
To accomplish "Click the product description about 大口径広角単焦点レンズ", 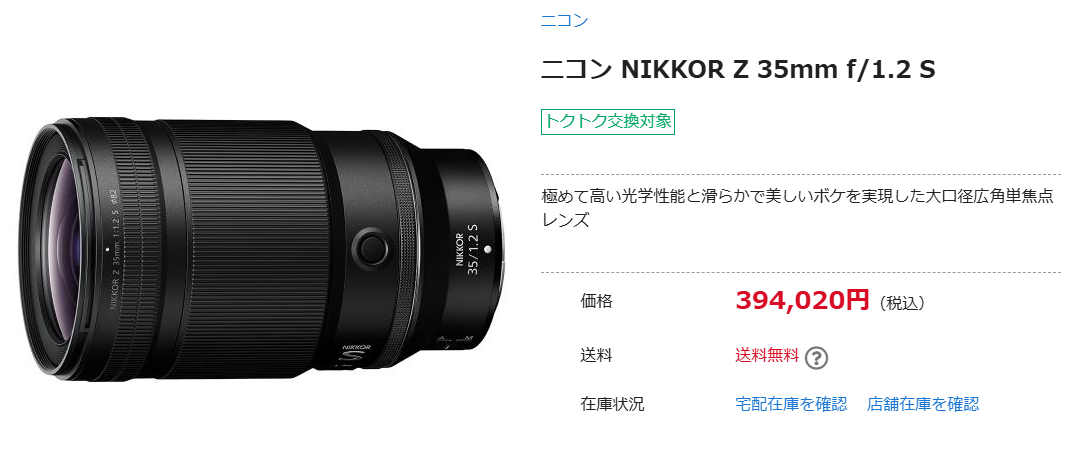I will click(801, 208).
